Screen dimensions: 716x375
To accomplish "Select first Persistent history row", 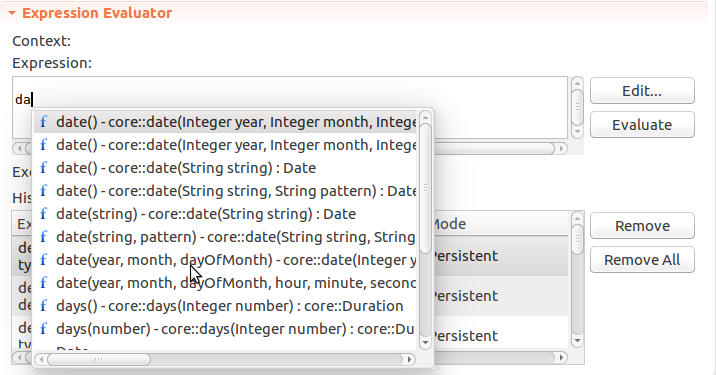I will point(500,256).
